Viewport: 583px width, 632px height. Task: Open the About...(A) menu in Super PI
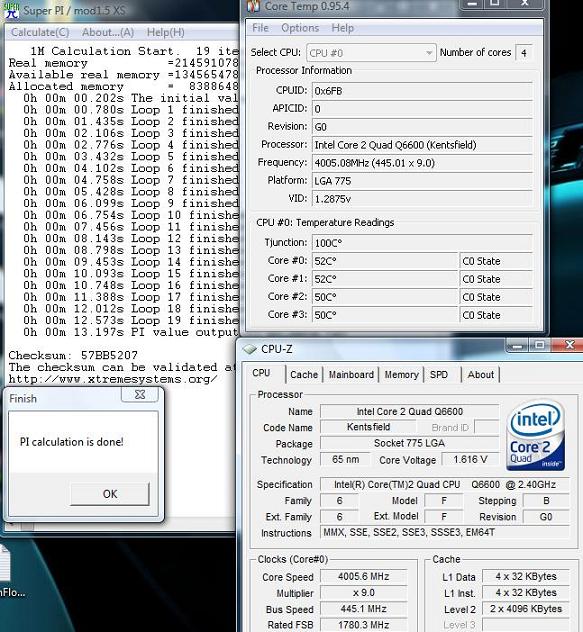coord(108,32)
